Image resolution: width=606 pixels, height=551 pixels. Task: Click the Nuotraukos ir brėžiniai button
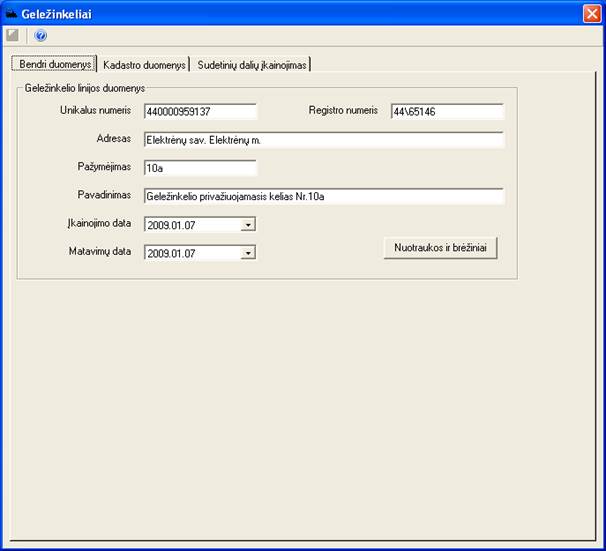click(x=440, y=248)
